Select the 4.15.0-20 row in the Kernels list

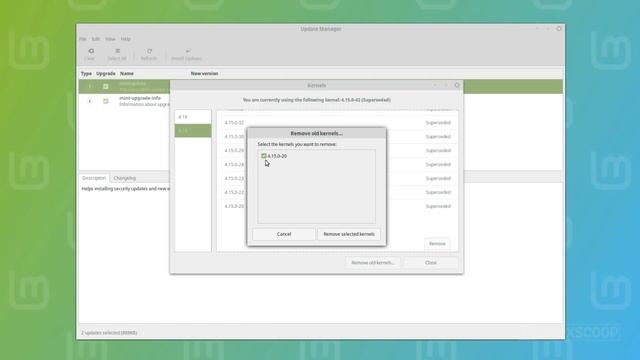click(x=337, y=206)
